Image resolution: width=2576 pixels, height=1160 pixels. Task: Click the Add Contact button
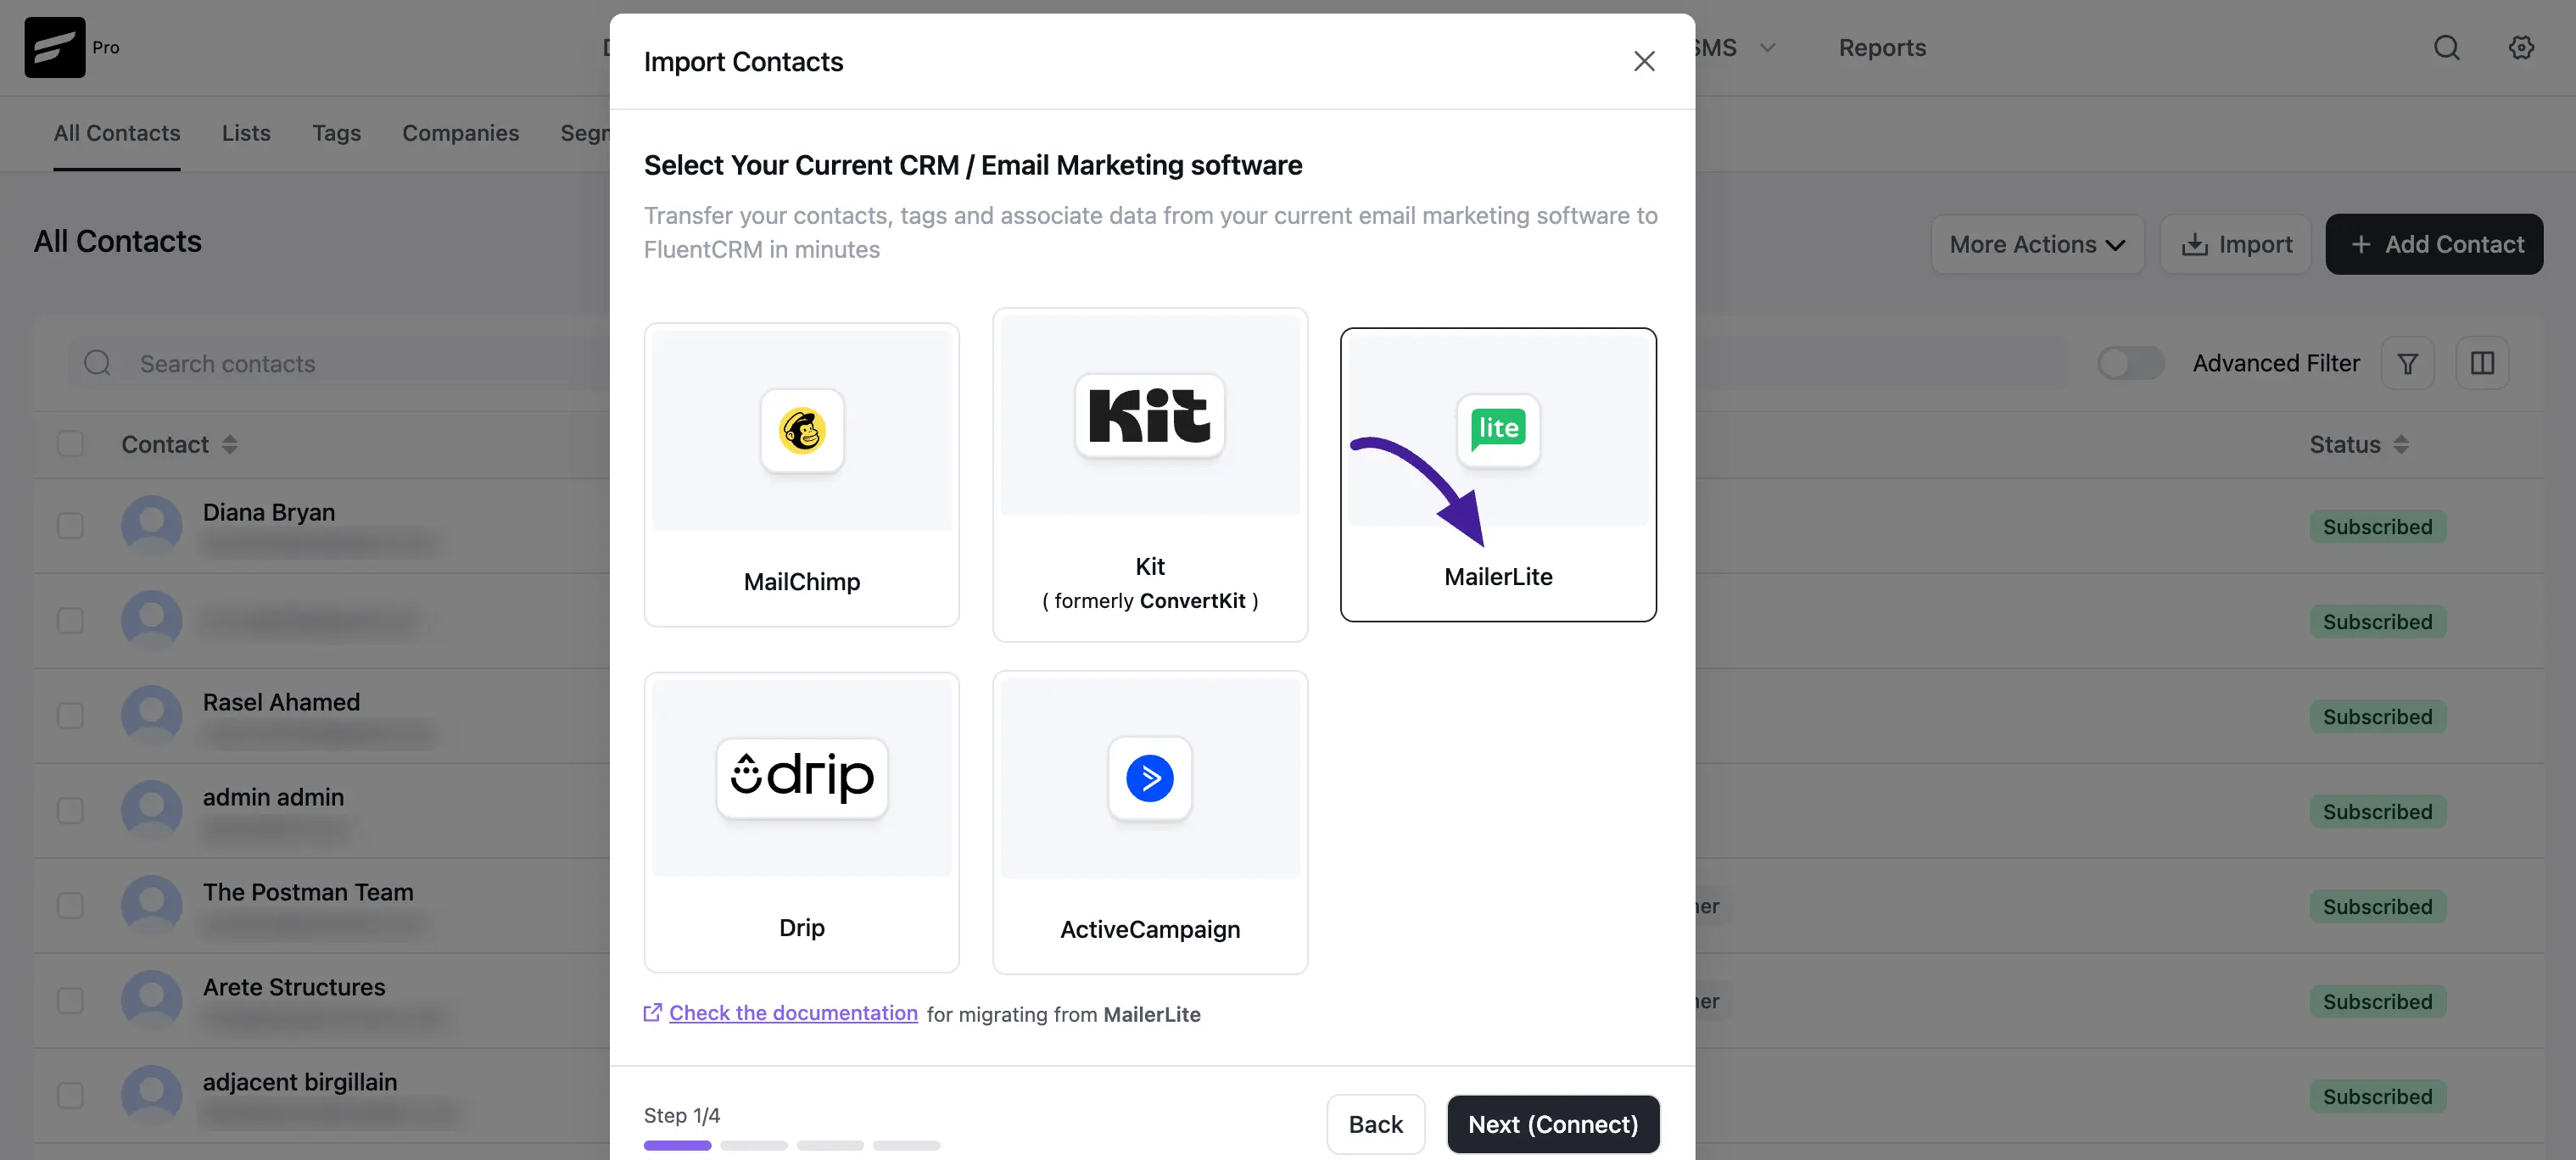2434,244
